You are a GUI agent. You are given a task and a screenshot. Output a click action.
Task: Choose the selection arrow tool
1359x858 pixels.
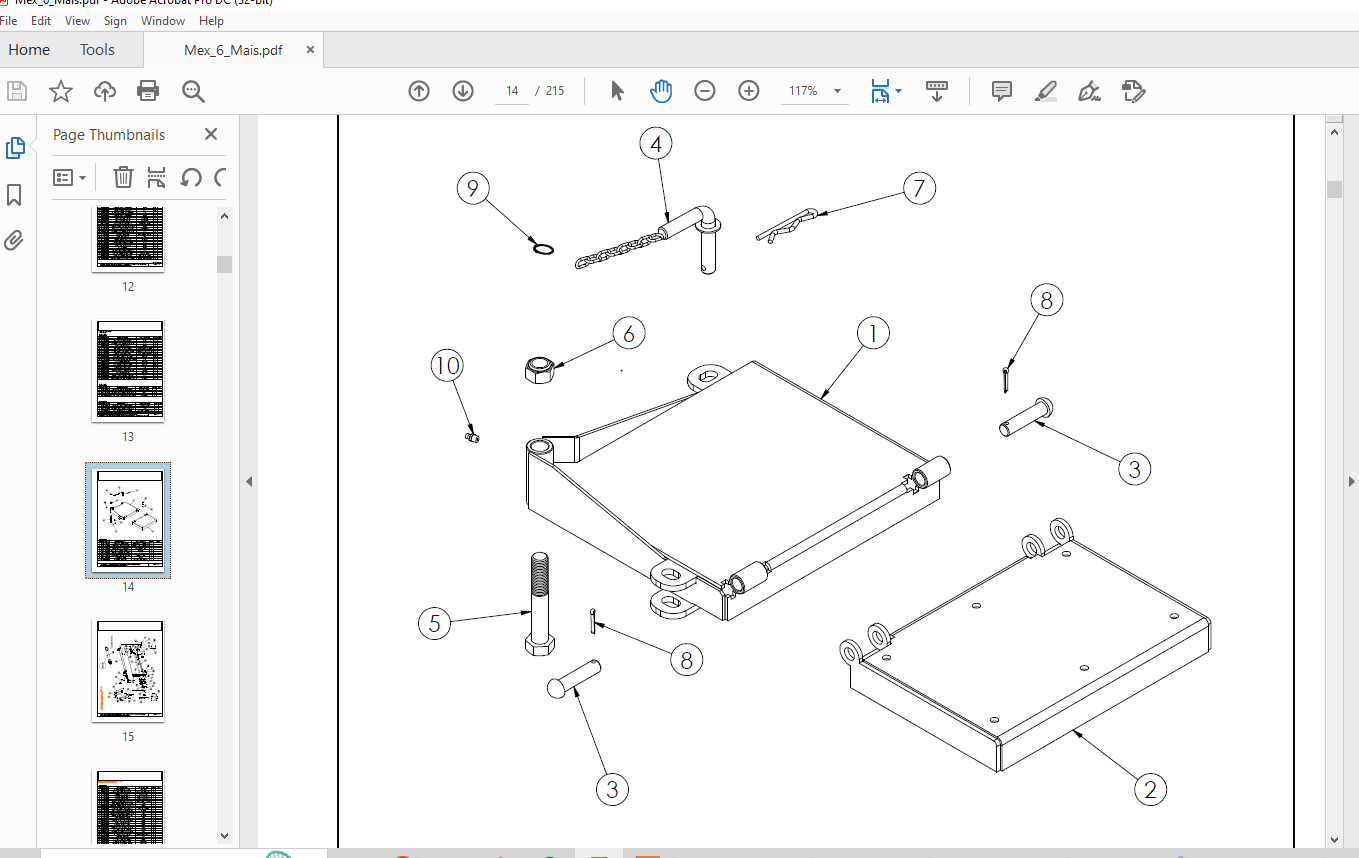[617, 91]
